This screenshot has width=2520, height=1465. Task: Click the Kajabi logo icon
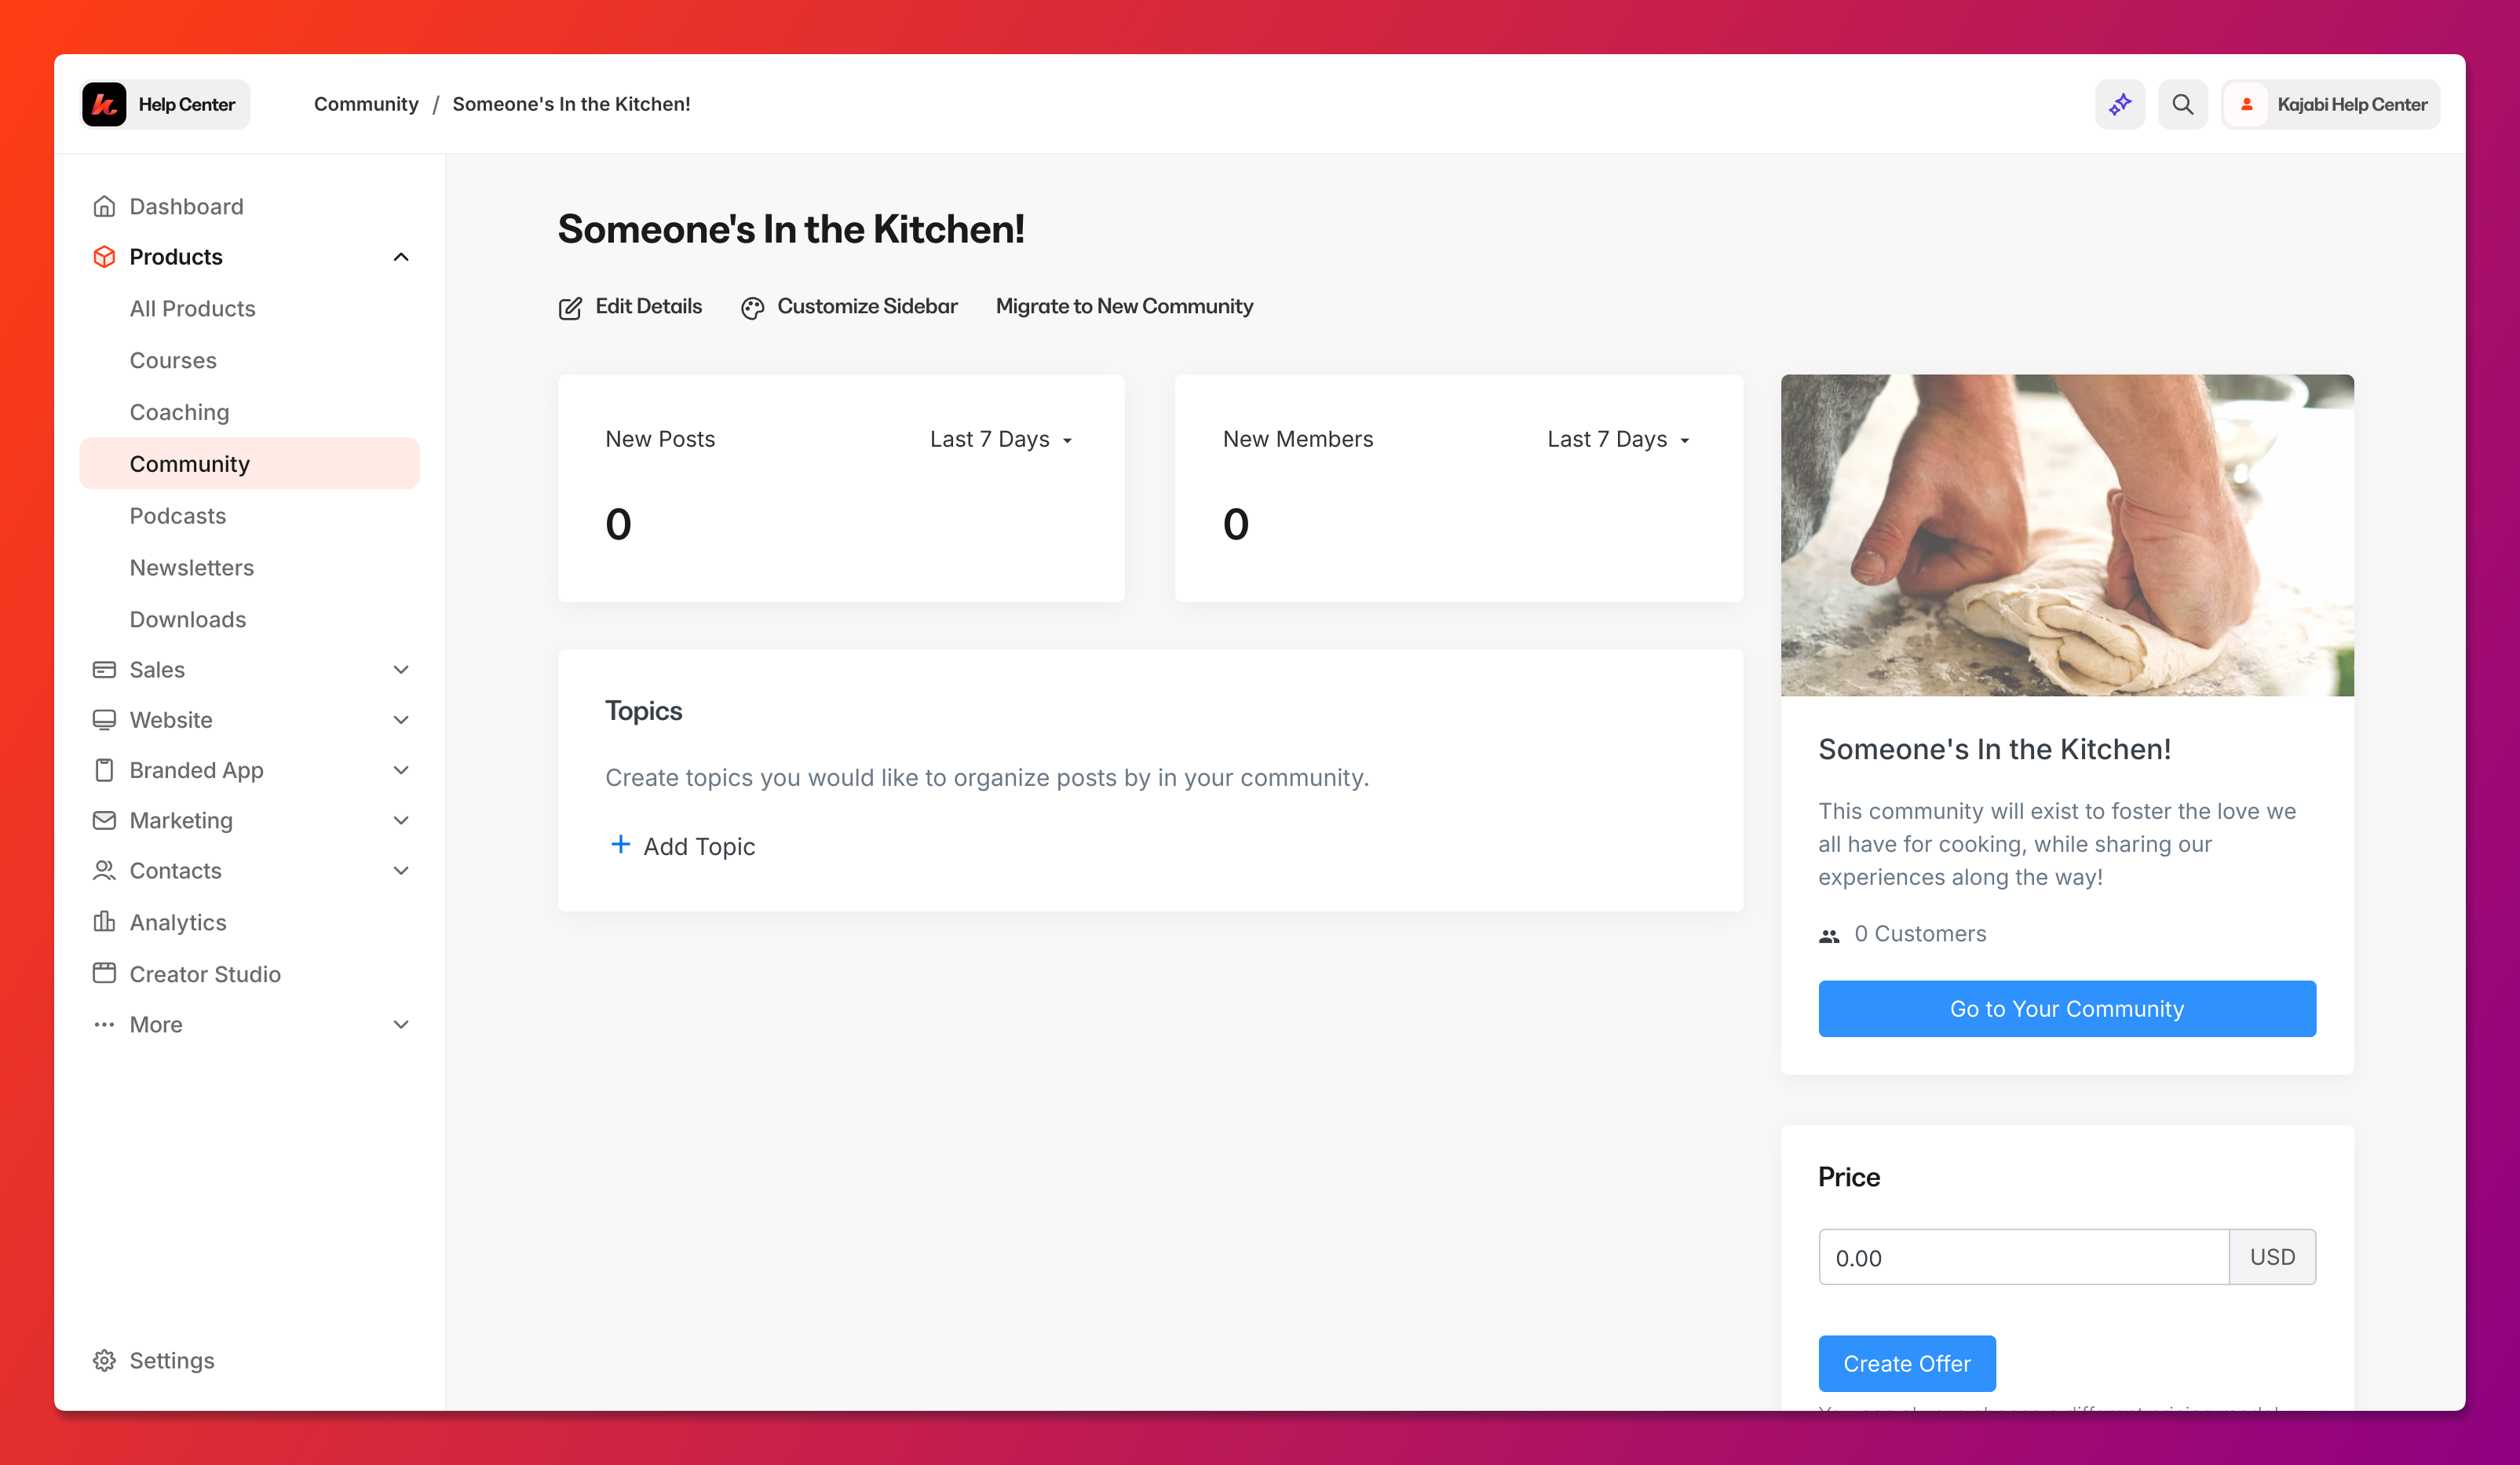click(x=104, y=104)
